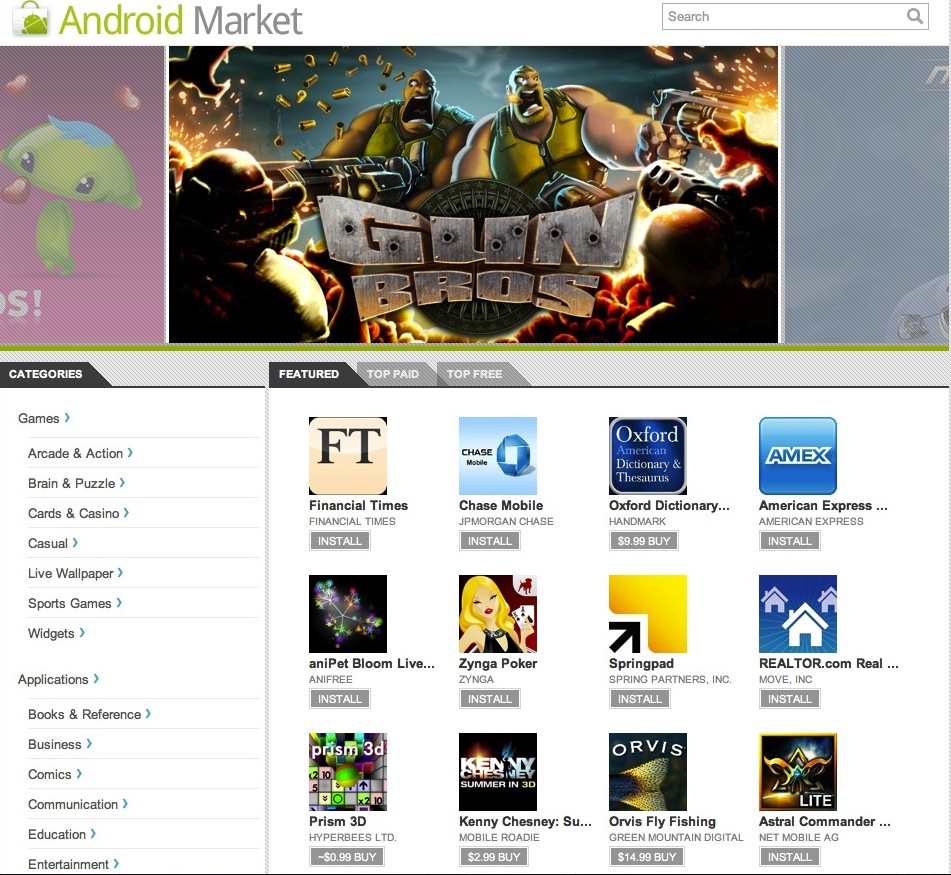Viewport: 951px width, 875px height.
Task: Click the Search input field
Action: click(780, 16)
